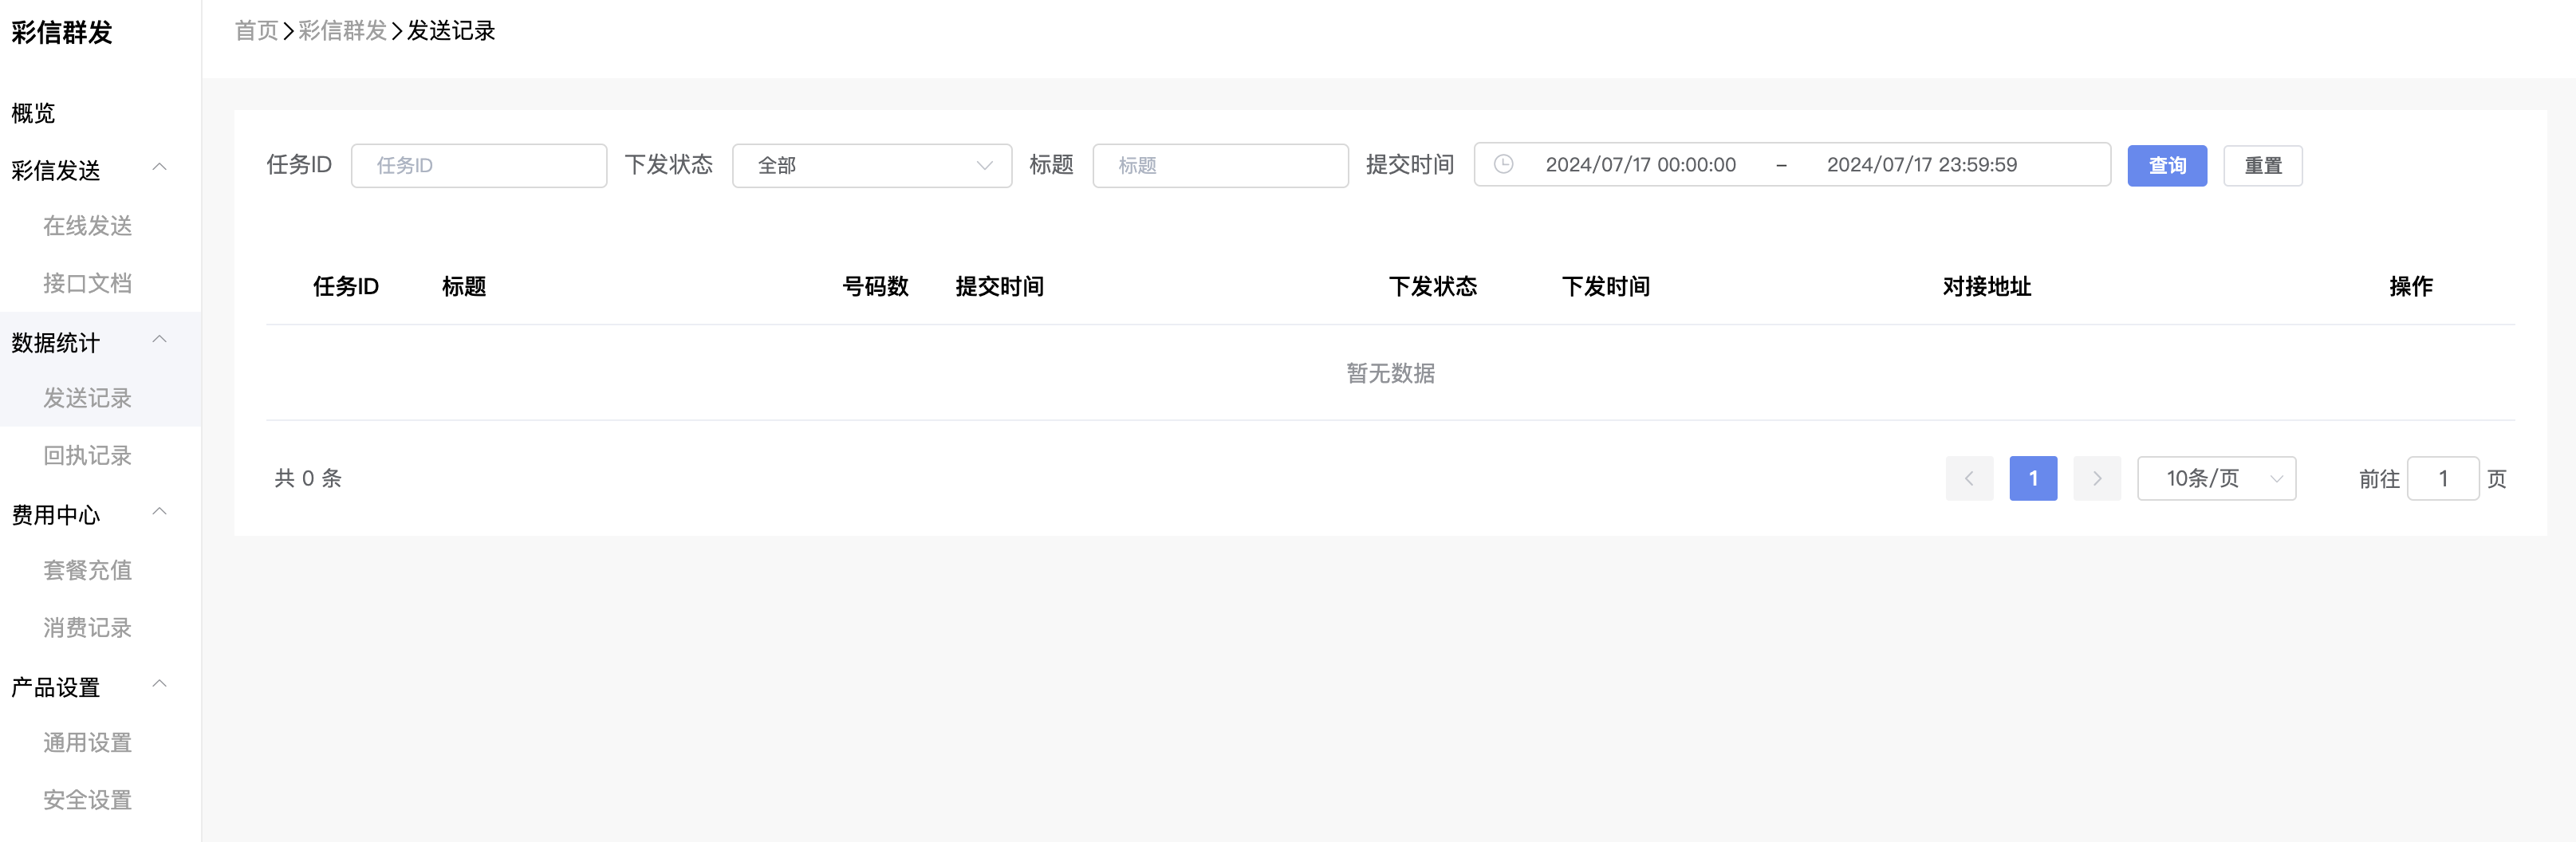Open the 10条/页 page size dropdown
2576x842 pixels.
point(2216,478)
